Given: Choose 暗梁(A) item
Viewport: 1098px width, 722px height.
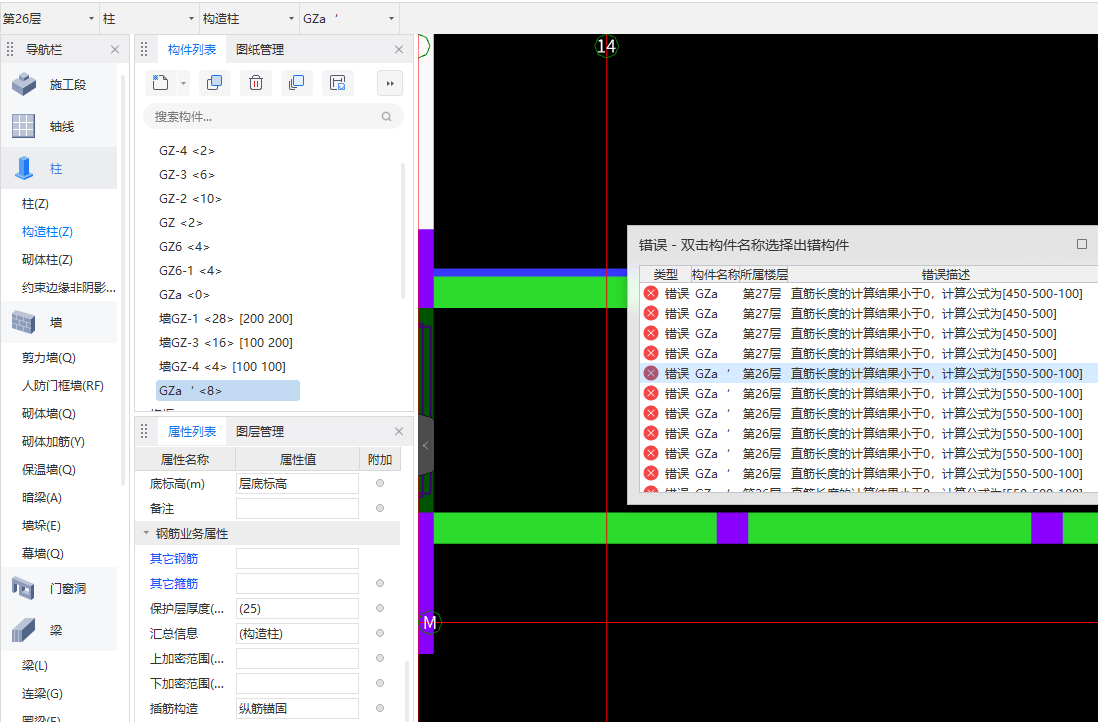Looking at the screenshot, I should pyautogui.click(x=41, y=498).
